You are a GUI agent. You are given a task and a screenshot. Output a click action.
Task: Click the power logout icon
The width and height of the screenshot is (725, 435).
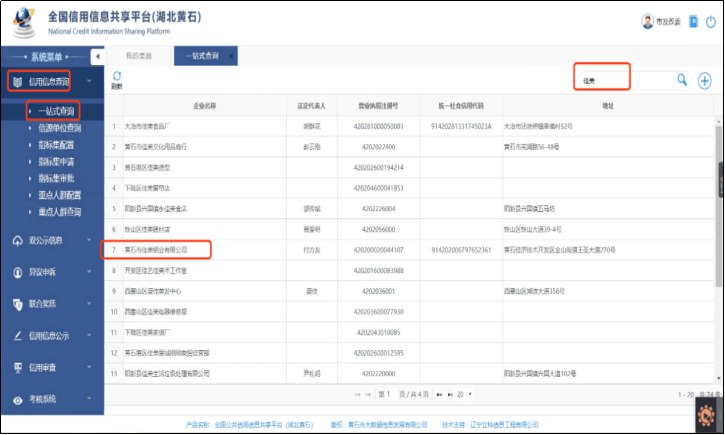click(711, 22)
